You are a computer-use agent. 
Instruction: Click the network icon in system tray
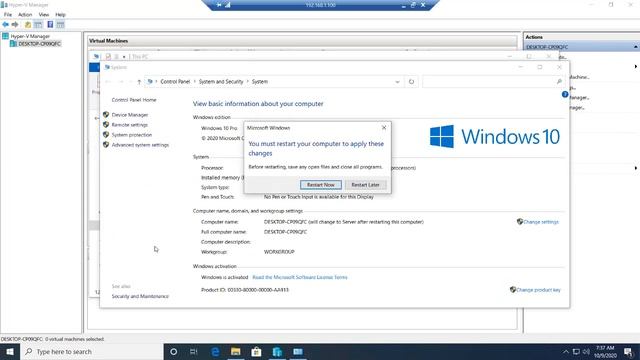pos(576,352)
